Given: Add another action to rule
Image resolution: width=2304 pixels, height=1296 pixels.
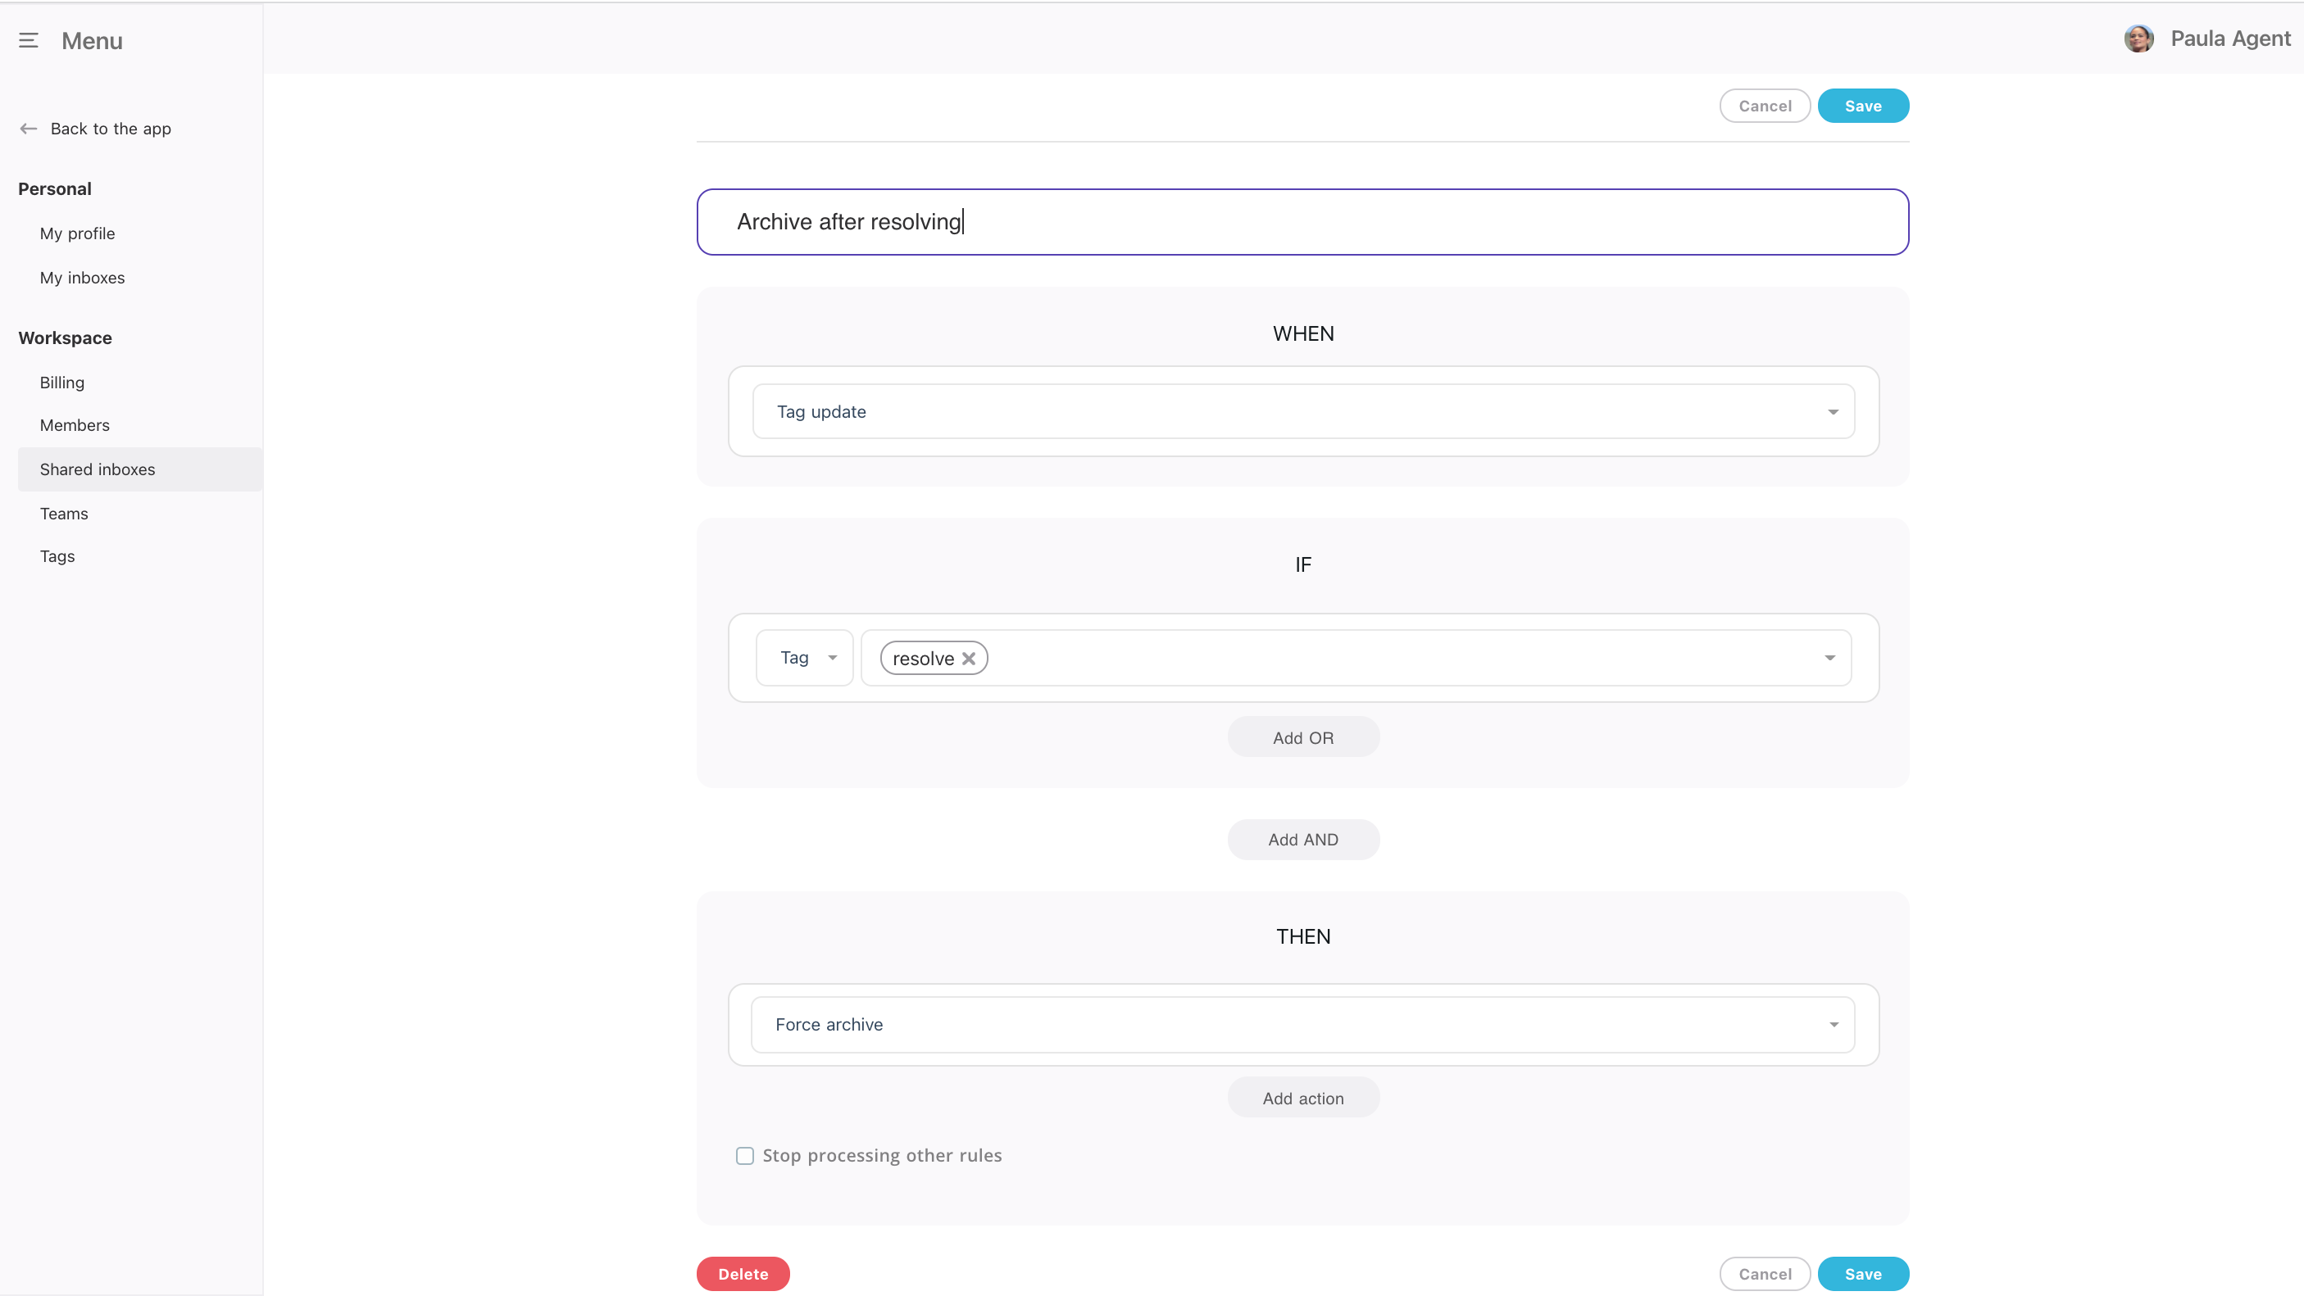Looking at the screenshot, I should (x=1302, y=1098).
